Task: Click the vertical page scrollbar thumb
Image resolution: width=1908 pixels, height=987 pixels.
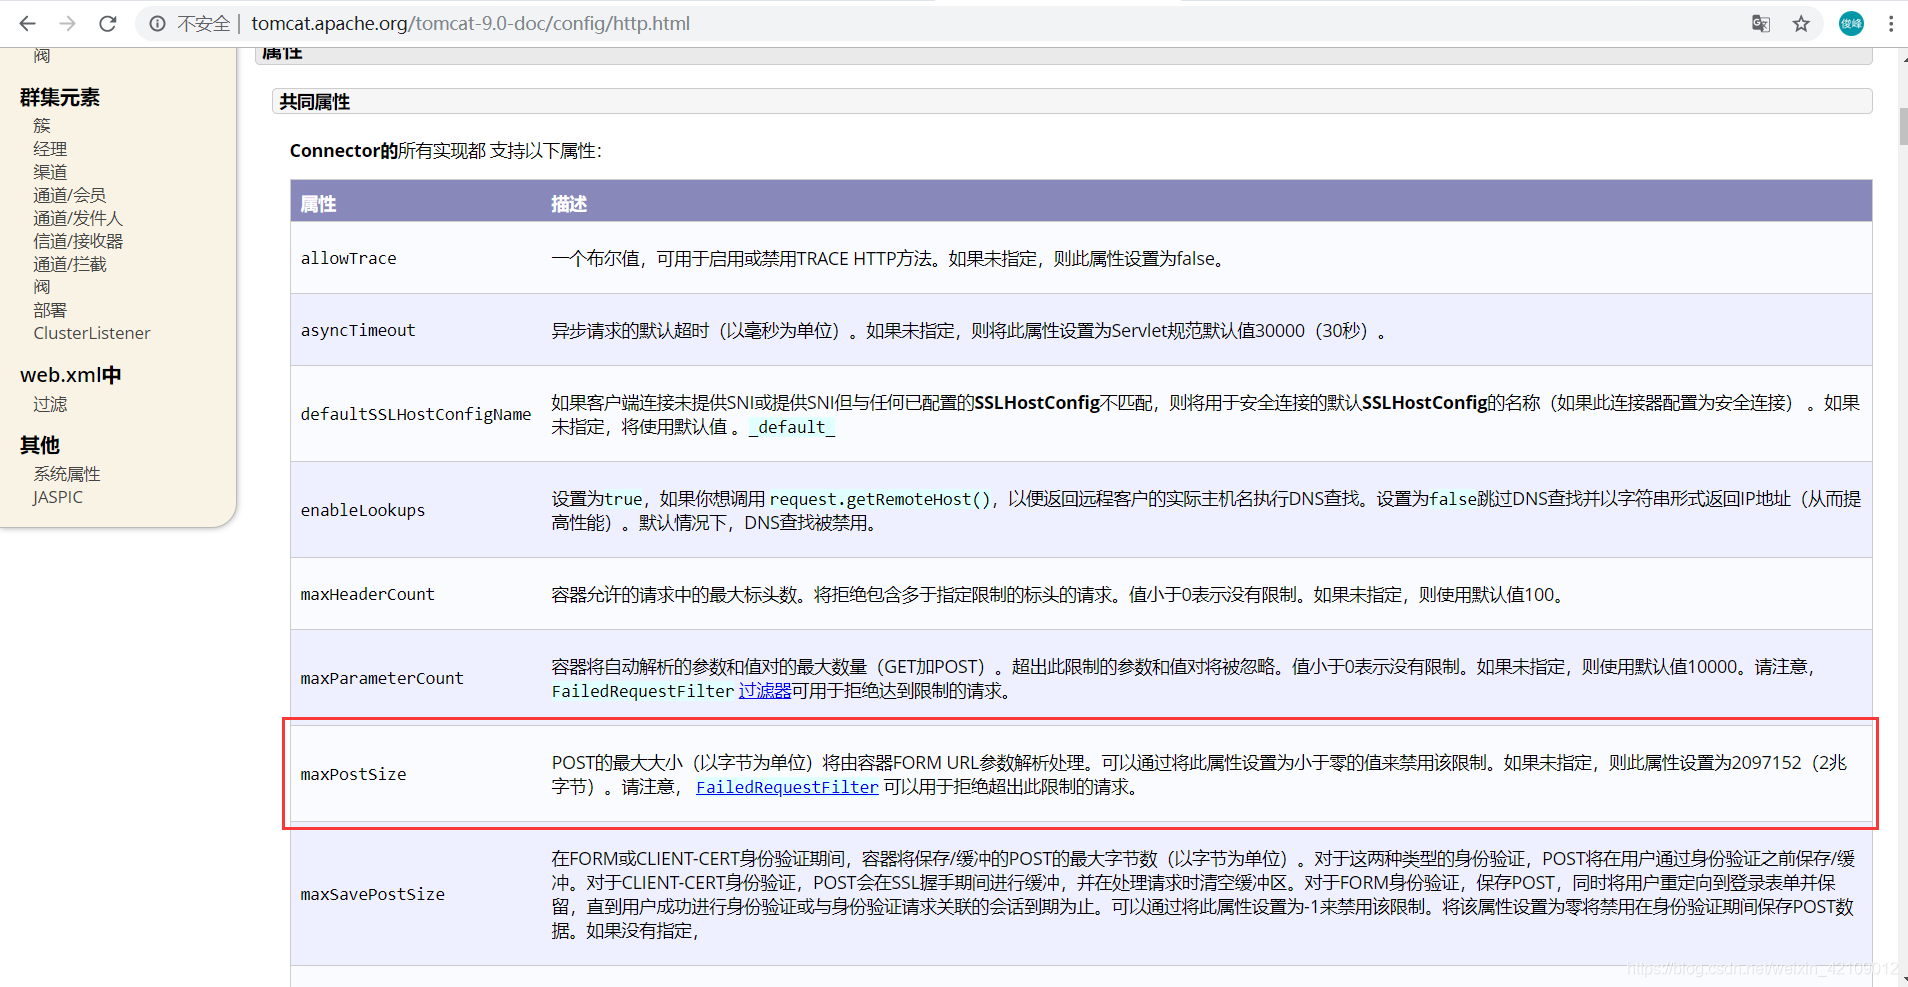Action: point(1903,127)
